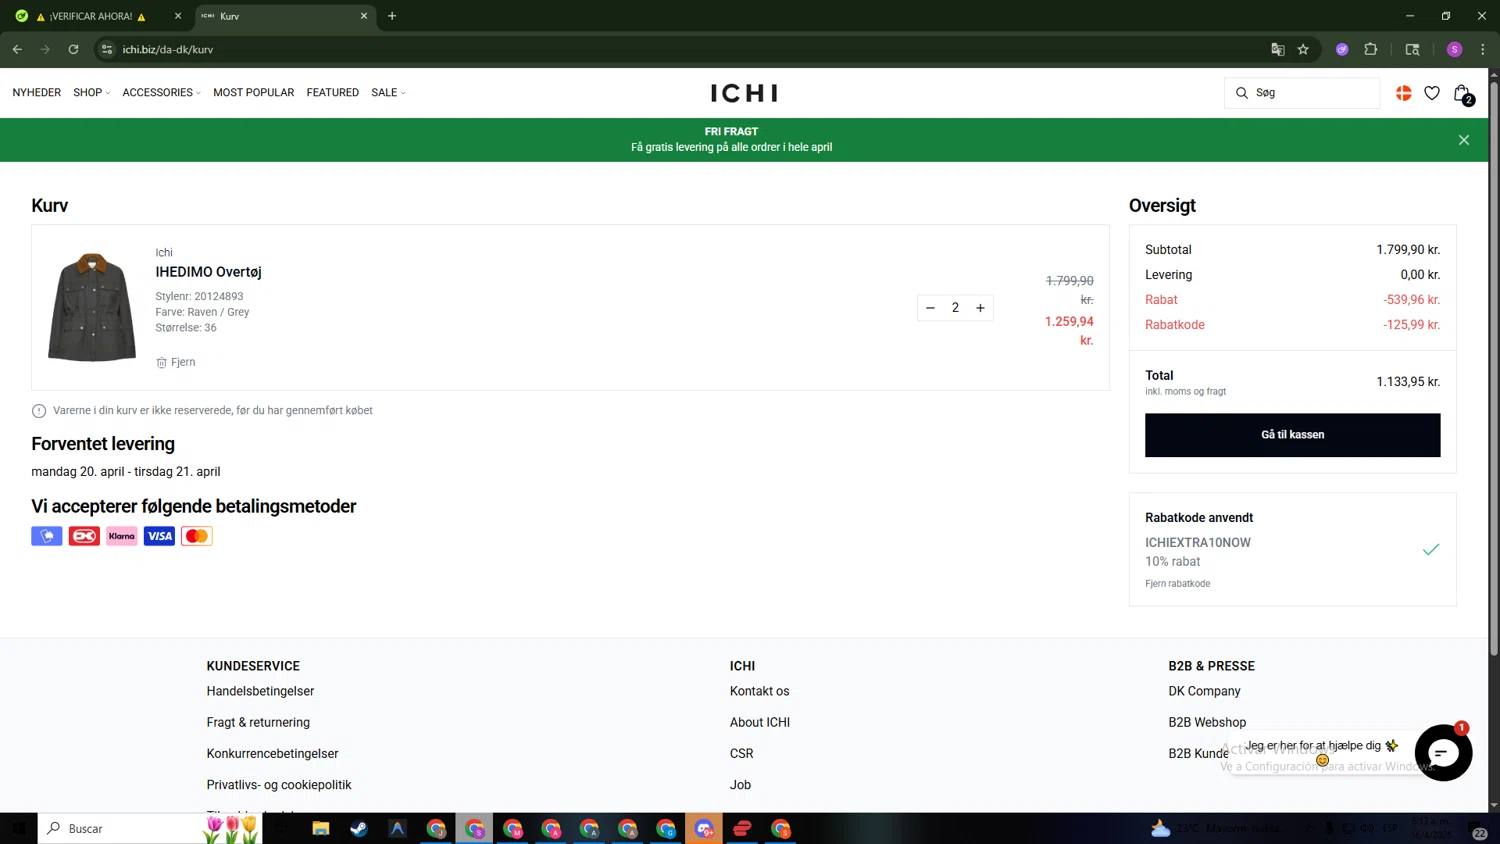Switch to the ¡VERIFICAR AHORA! tab
The image size is (1500, 844).
point(98,16)
